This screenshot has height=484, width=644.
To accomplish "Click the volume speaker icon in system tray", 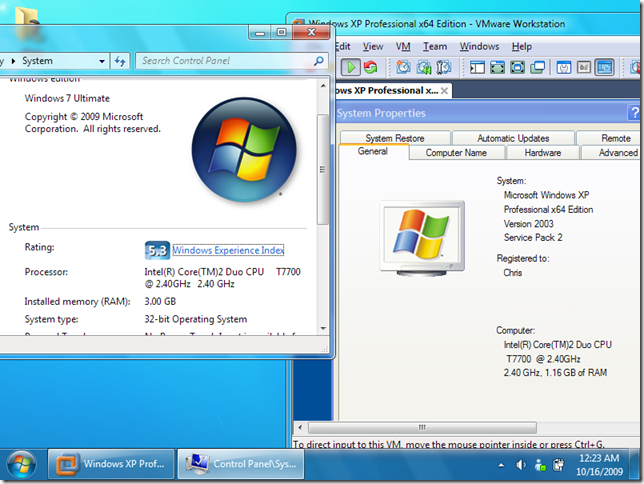I will [x=520, y=465].
